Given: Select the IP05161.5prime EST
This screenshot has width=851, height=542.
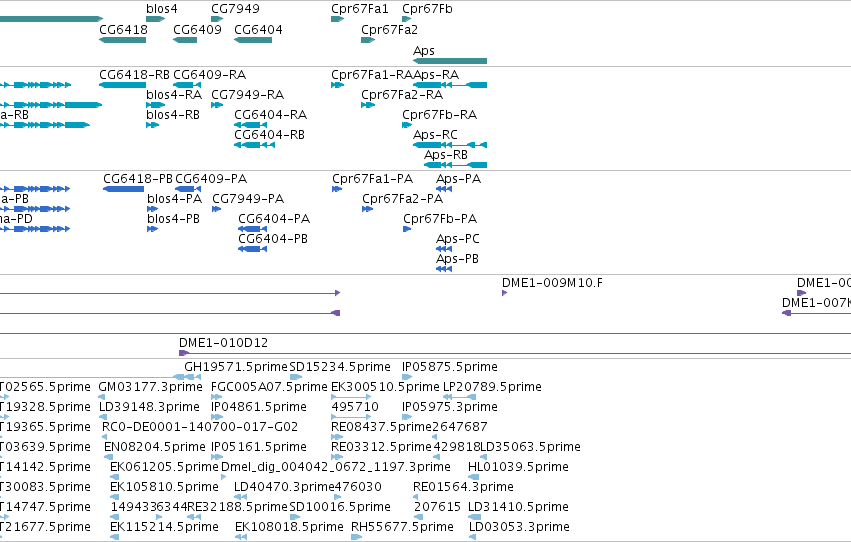Looking at the screenshot, I should [217, 457].
